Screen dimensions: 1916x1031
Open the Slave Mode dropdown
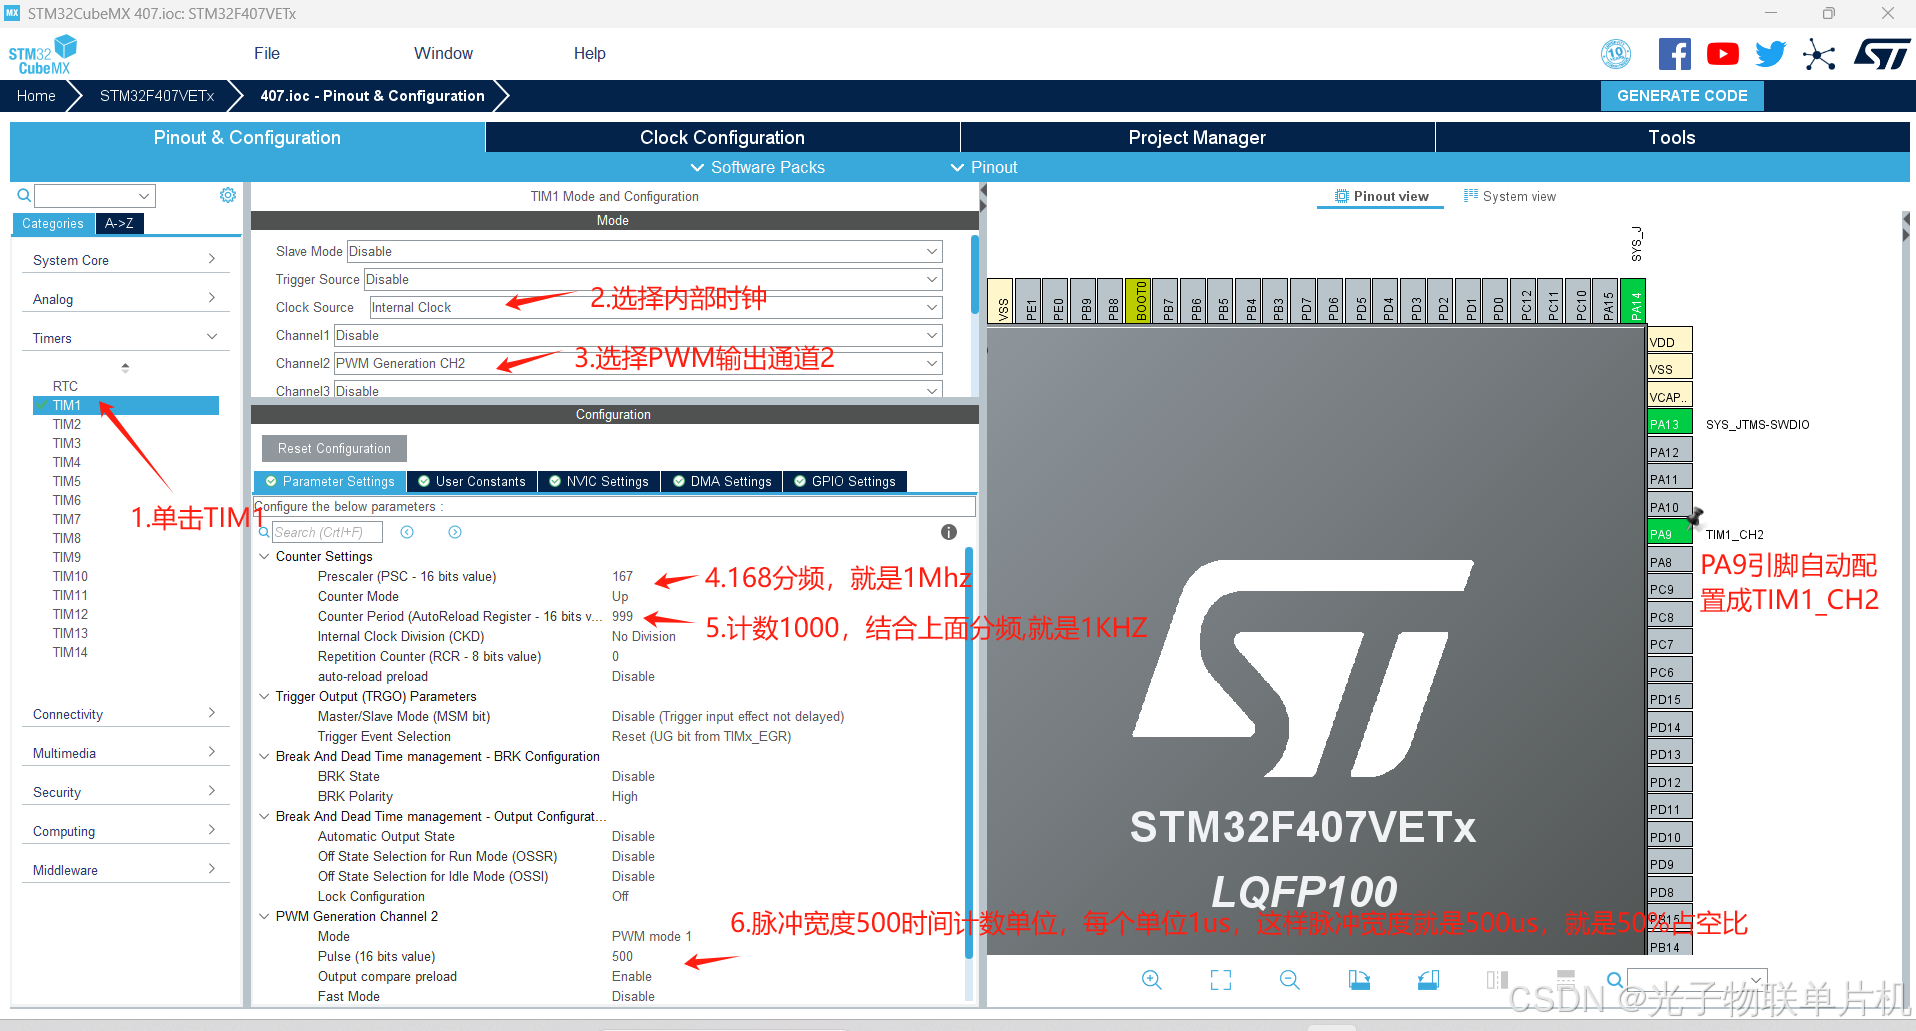(644, 251)
